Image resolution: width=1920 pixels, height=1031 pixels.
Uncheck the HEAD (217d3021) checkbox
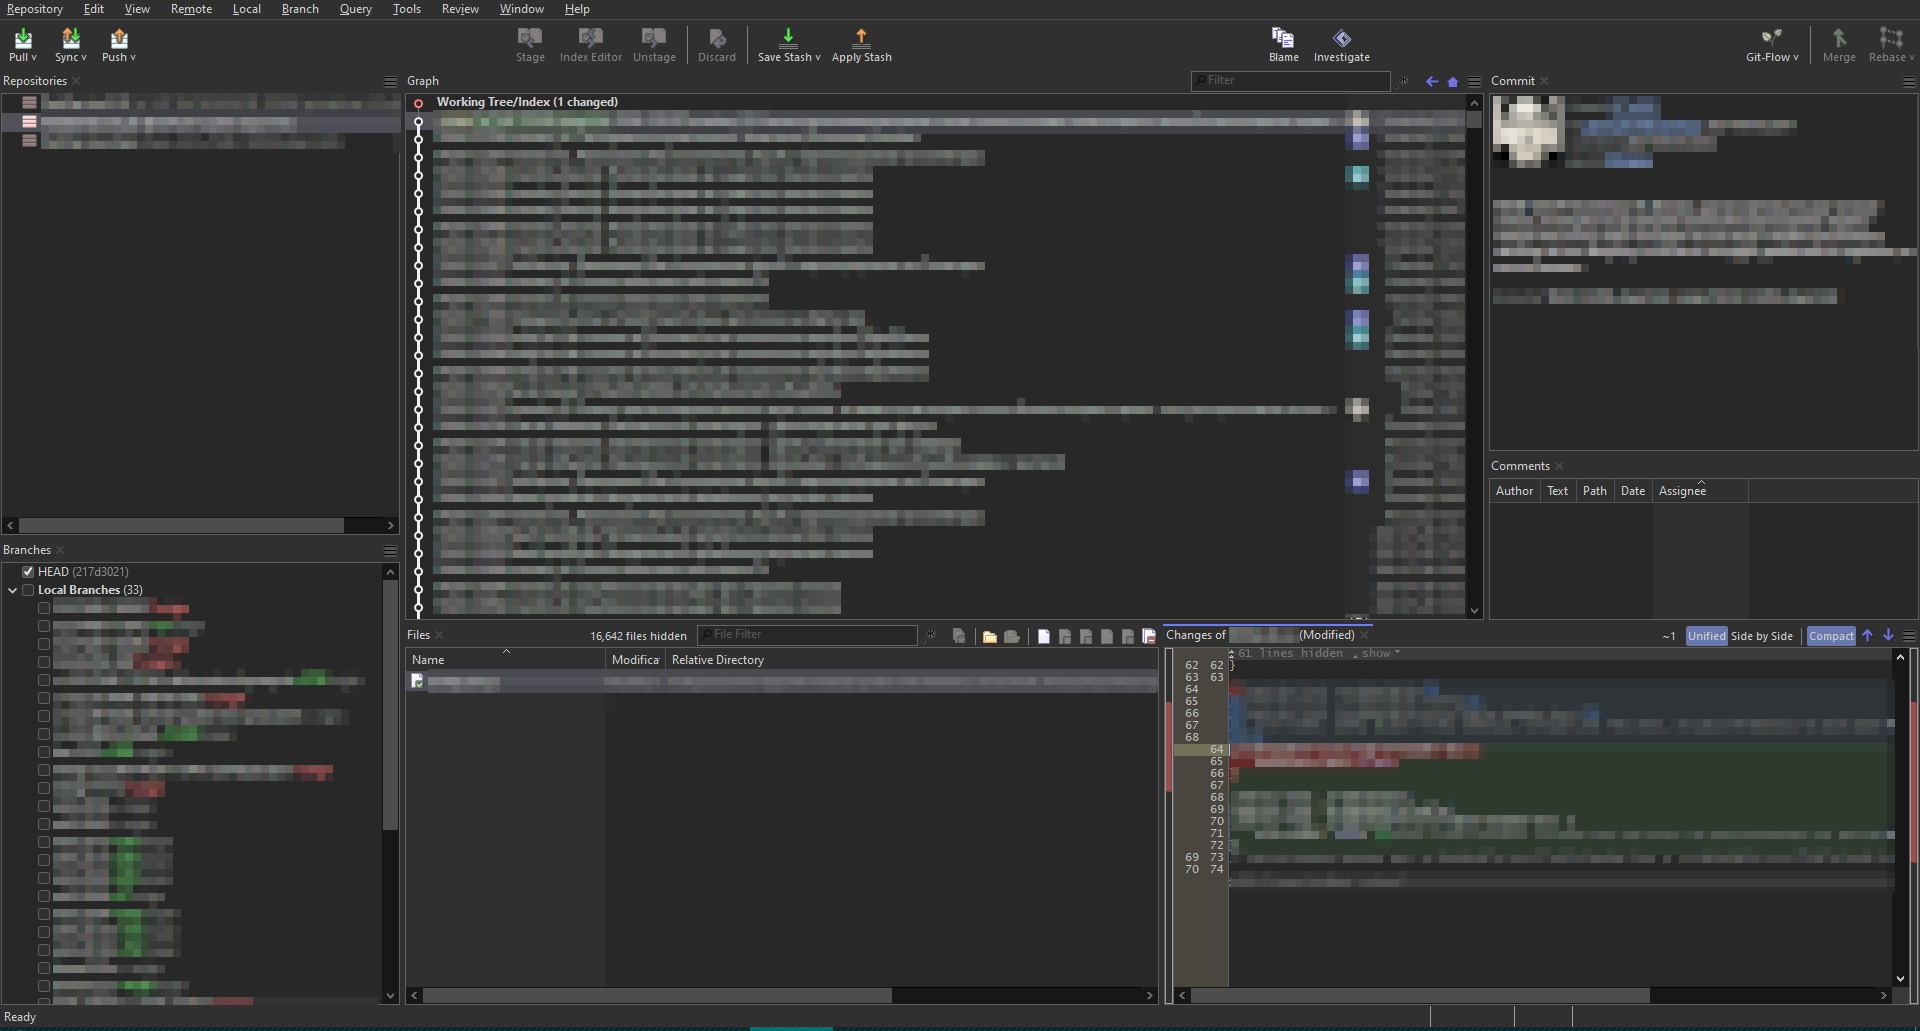point(28,572)
